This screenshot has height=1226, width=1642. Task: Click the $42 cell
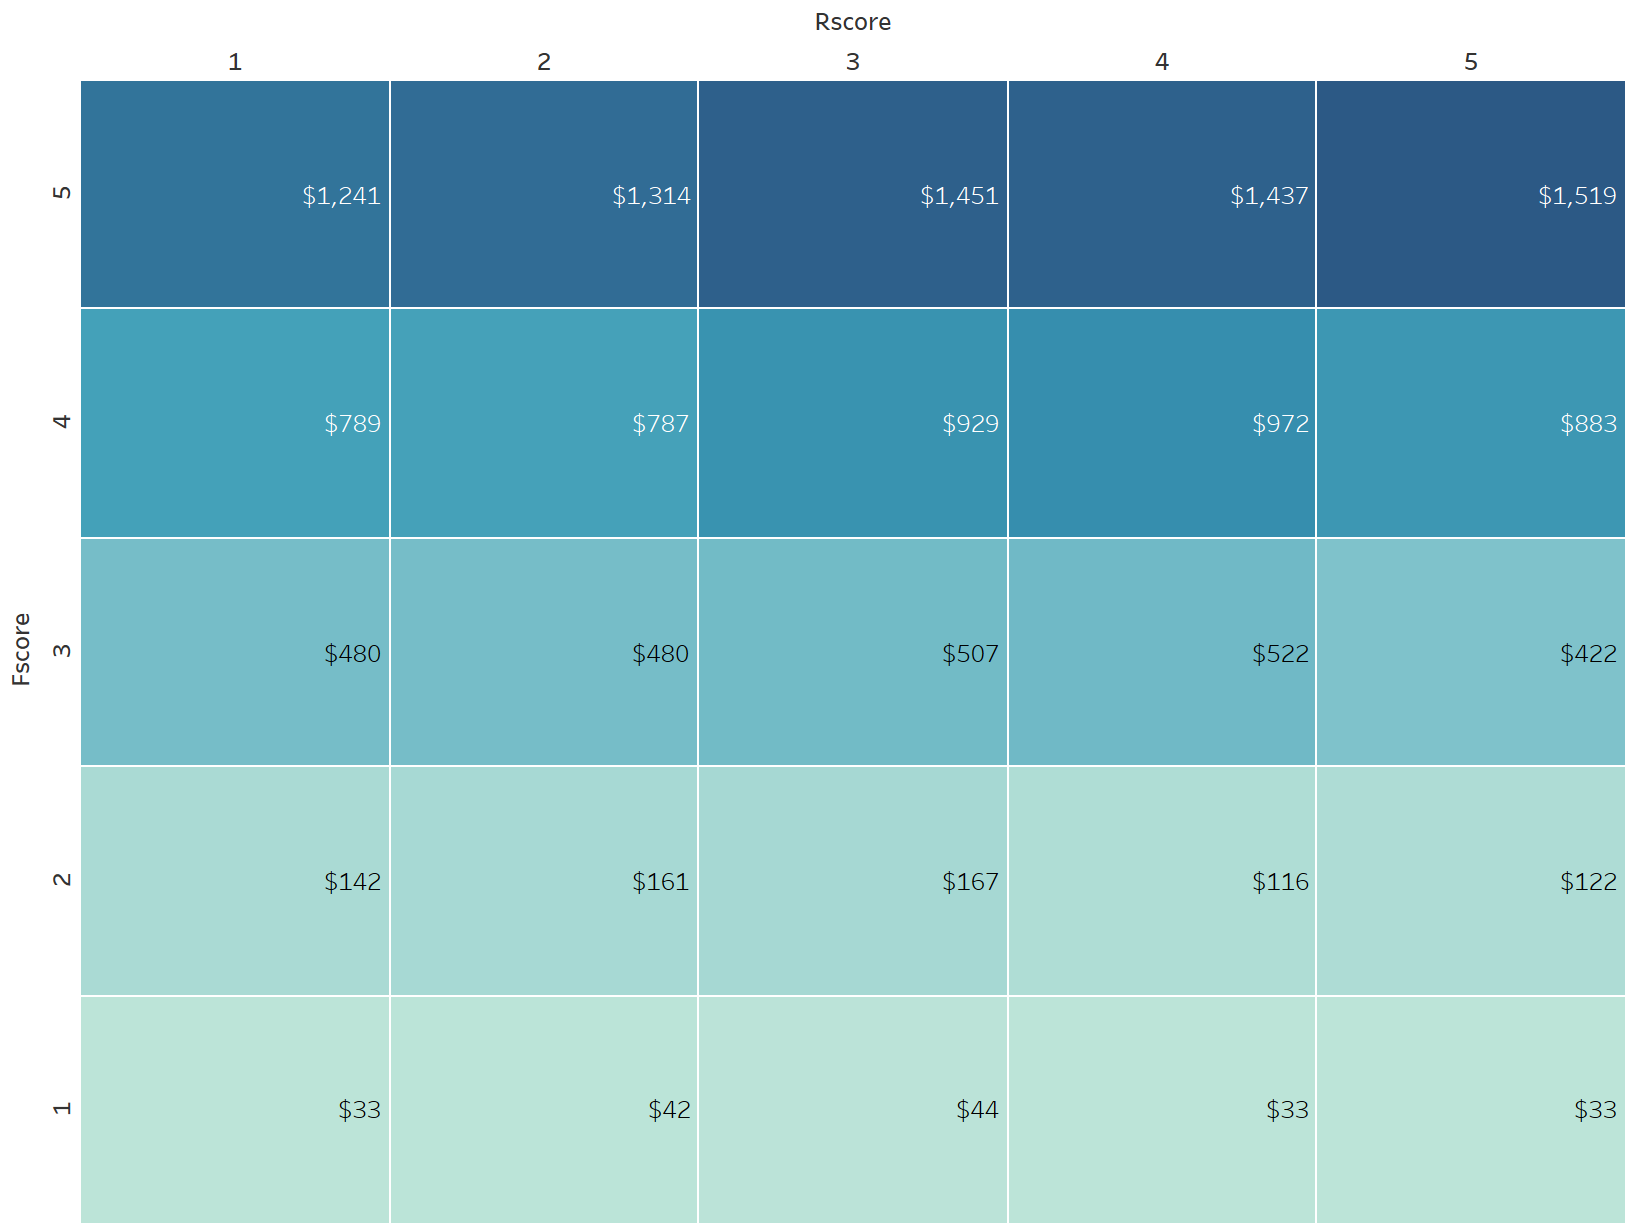coord(544,1110)
